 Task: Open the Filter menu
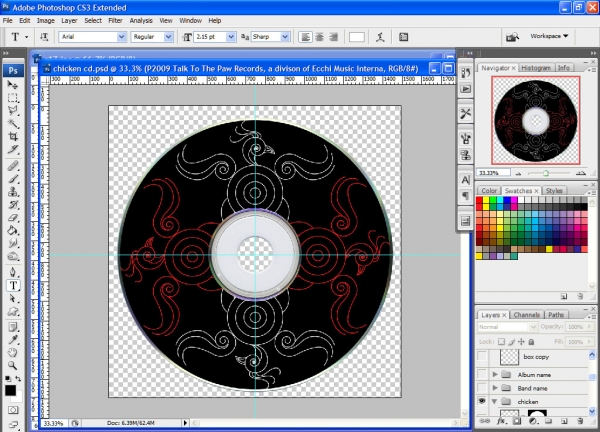coord(115,21)
